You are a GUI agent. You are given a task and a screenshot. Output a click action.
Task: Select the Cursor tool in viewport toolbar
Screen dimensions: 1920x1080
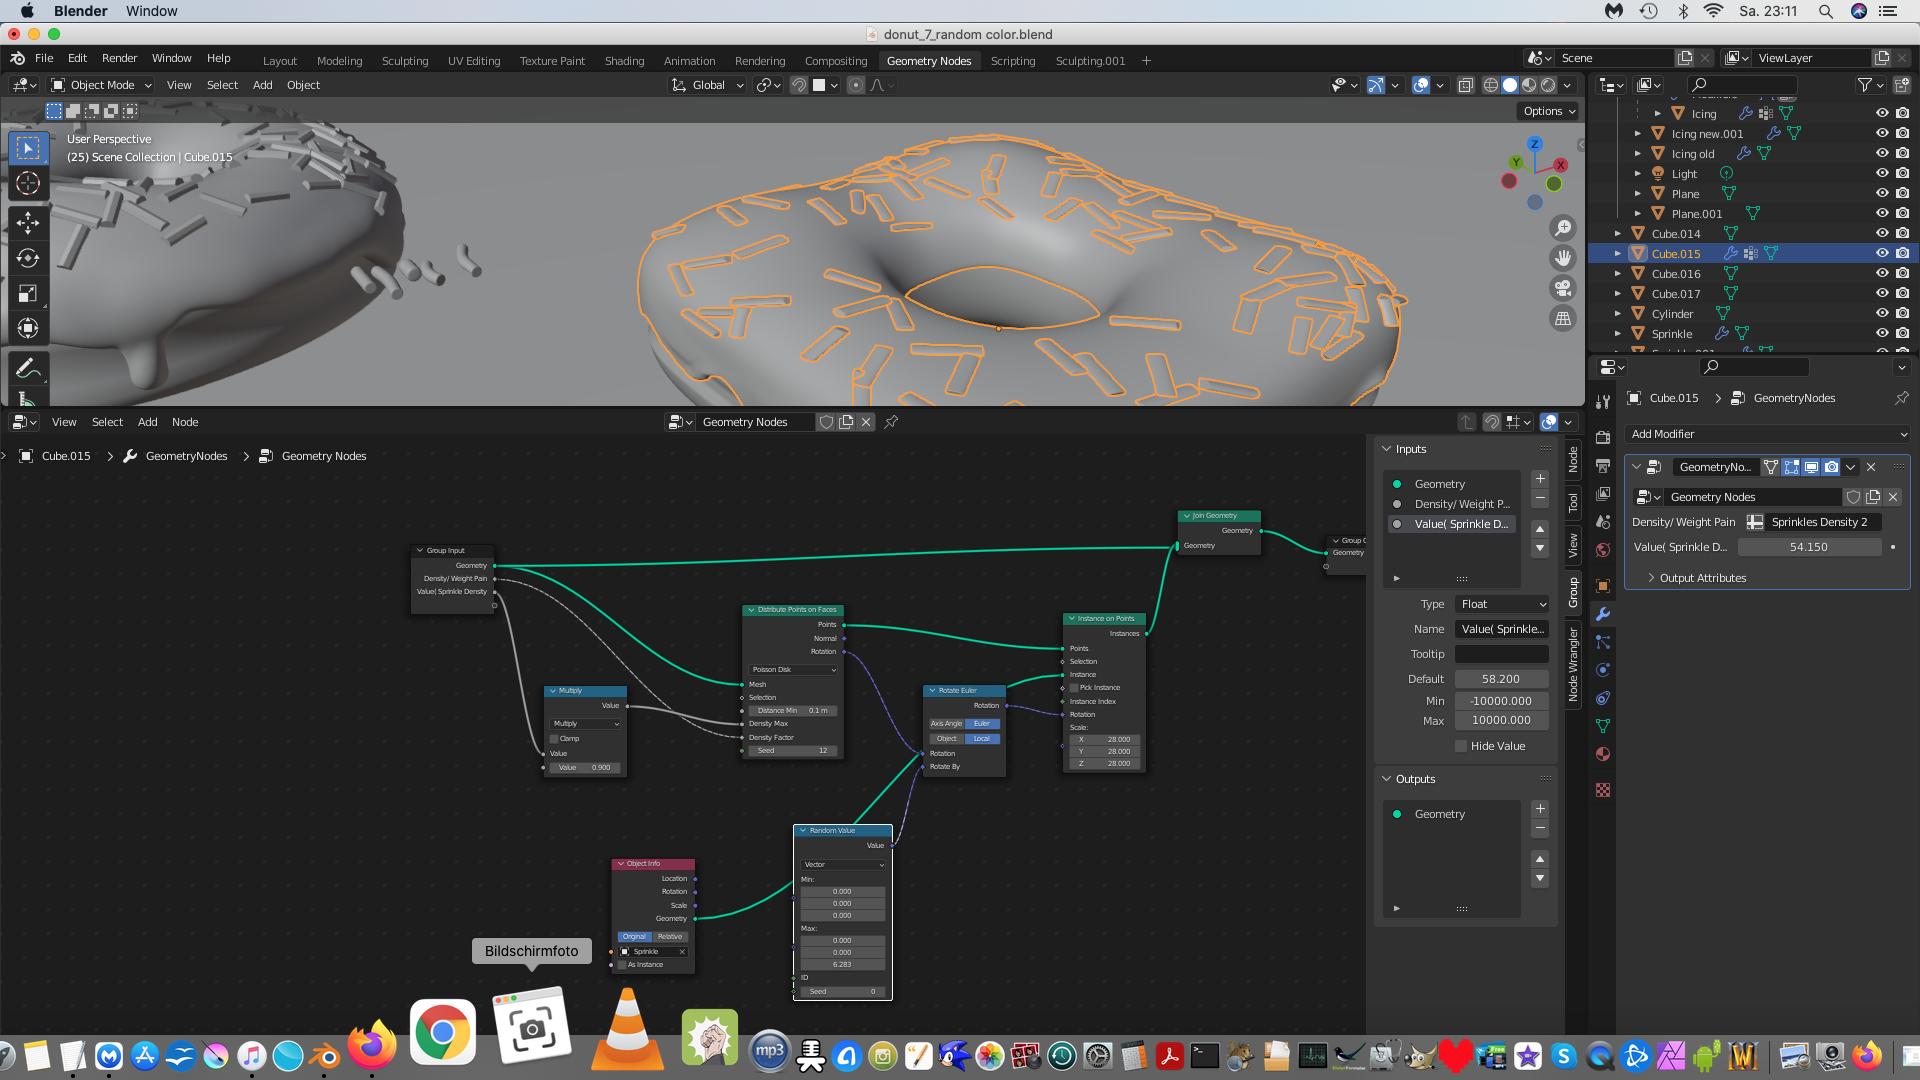[28, 183]
